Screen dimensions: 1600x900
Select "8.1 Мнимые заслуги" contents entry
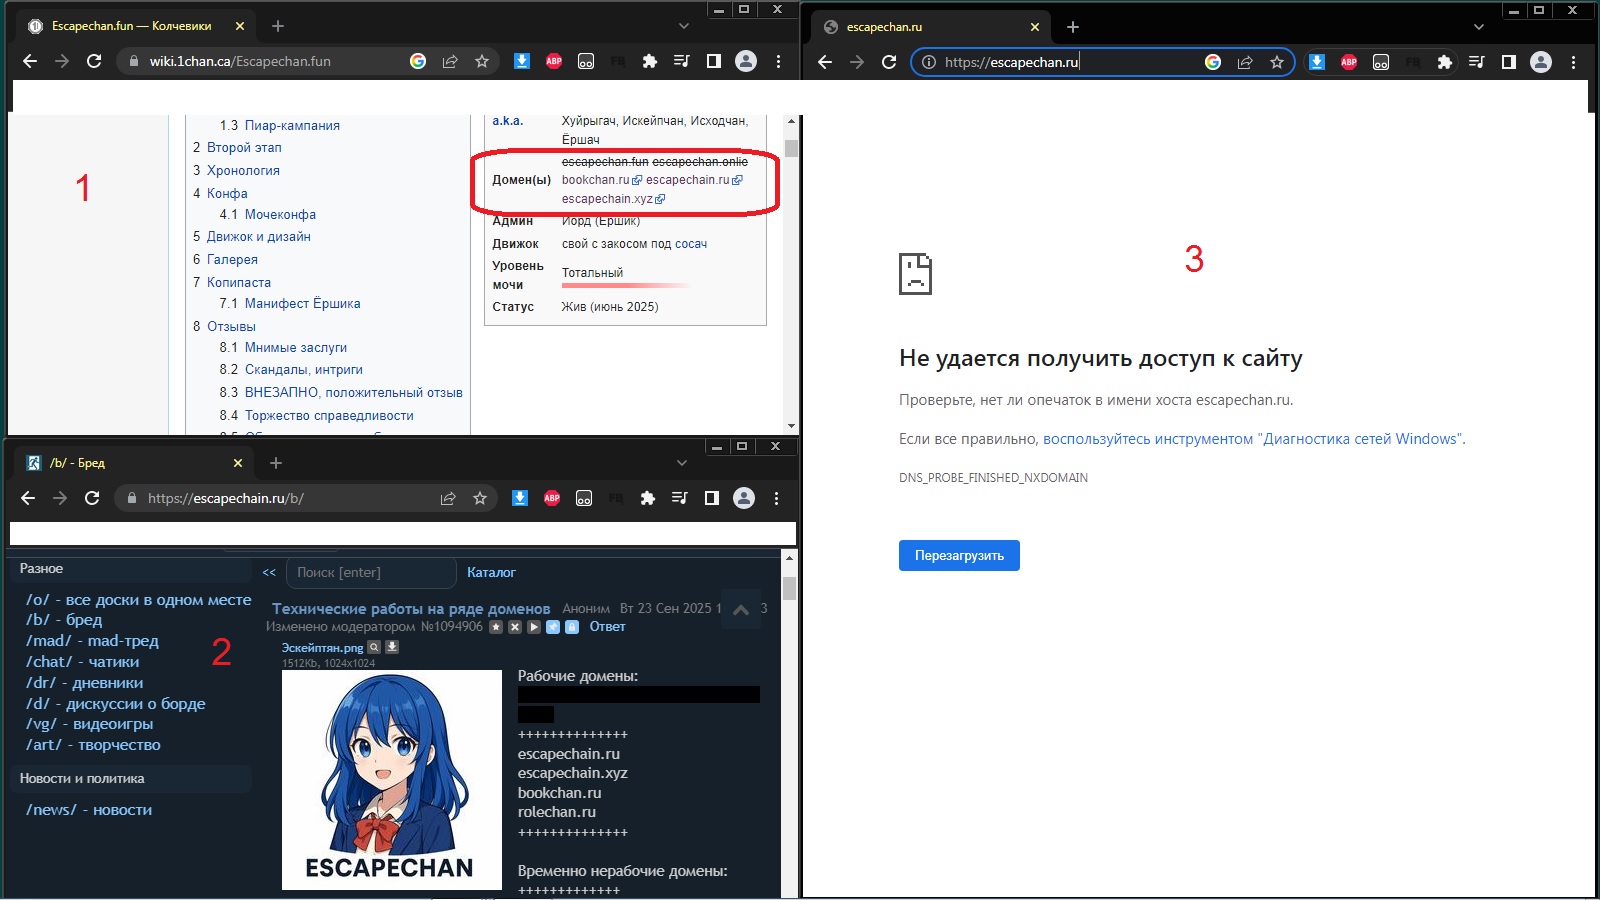[295, 347]
